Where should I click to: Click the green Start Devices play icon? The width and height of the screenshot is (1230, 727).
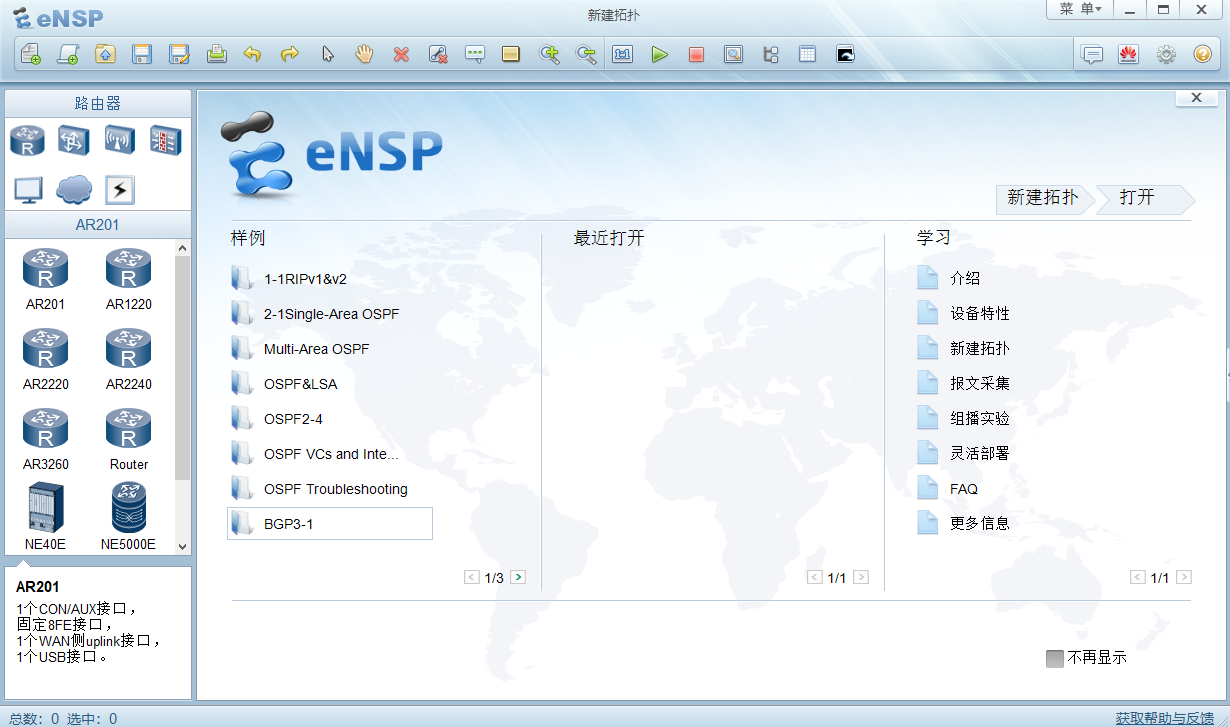coord(659,54)
